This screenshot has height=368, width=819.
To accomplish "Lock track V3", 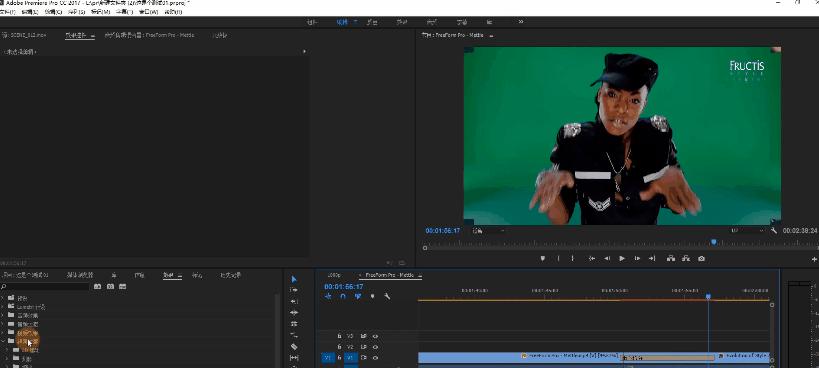I will [339, 336].
